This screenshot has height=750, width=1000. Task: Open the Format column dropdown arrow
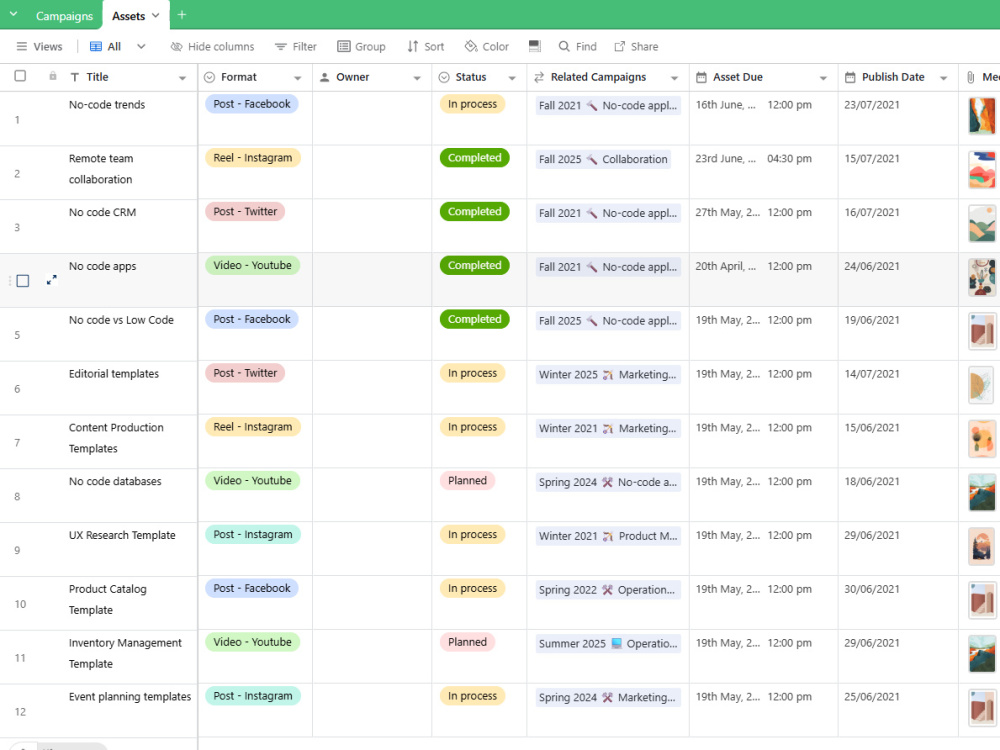[298, 78]
